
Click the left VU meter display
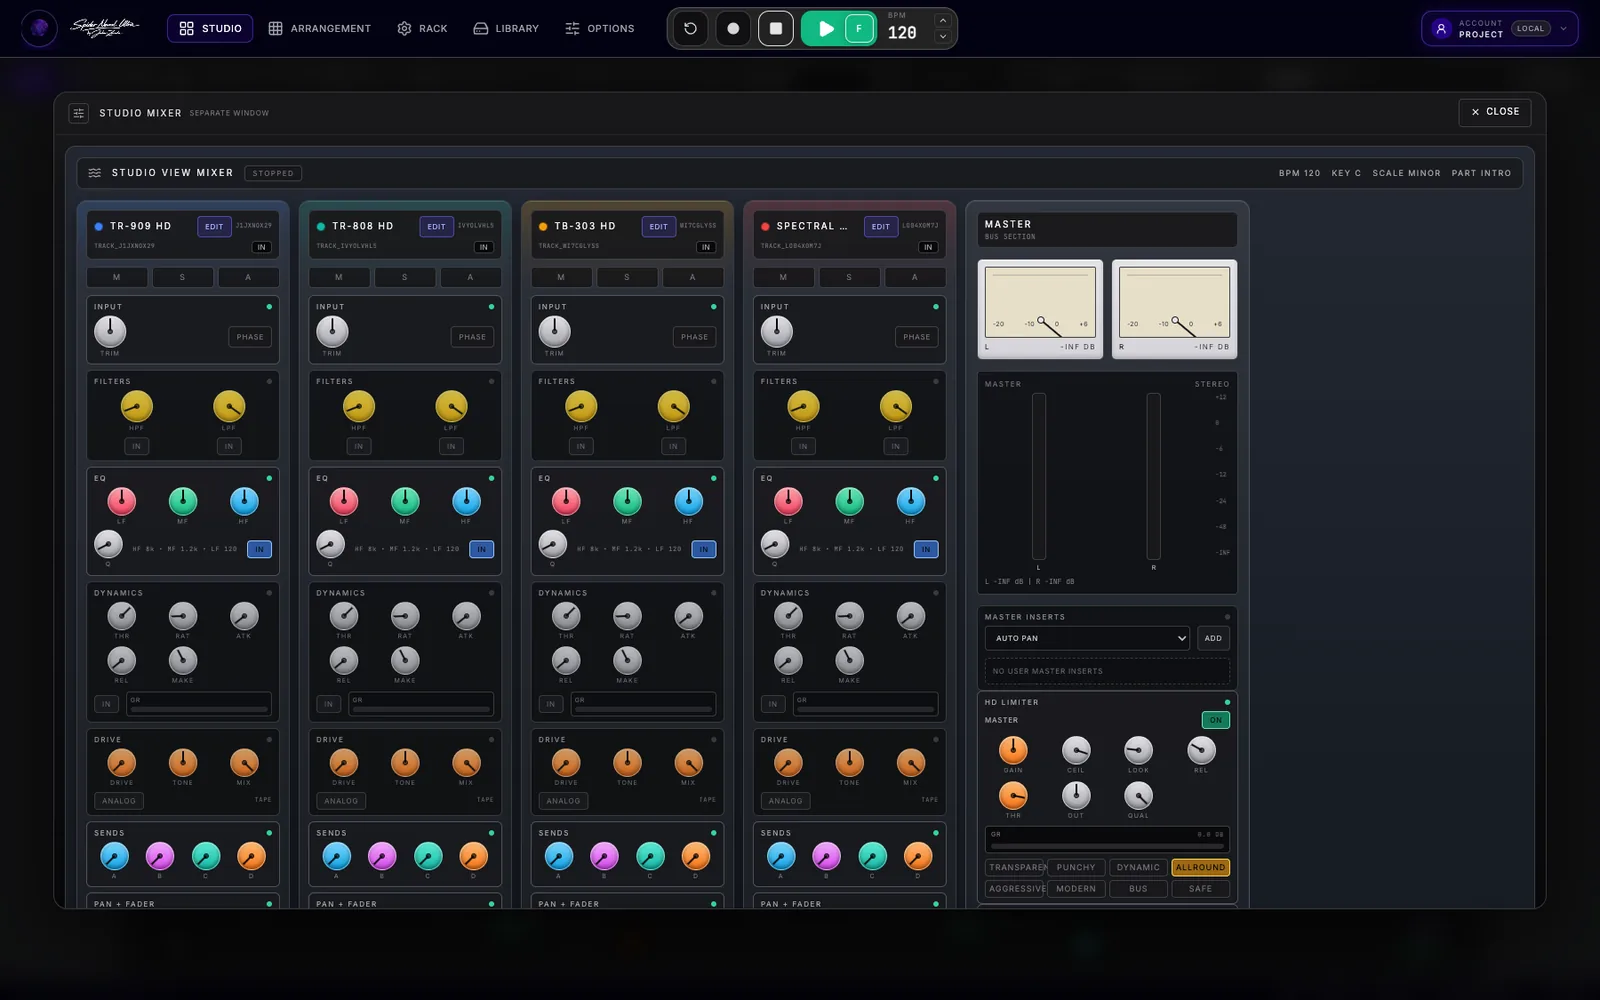click(x=1040, y=309)
